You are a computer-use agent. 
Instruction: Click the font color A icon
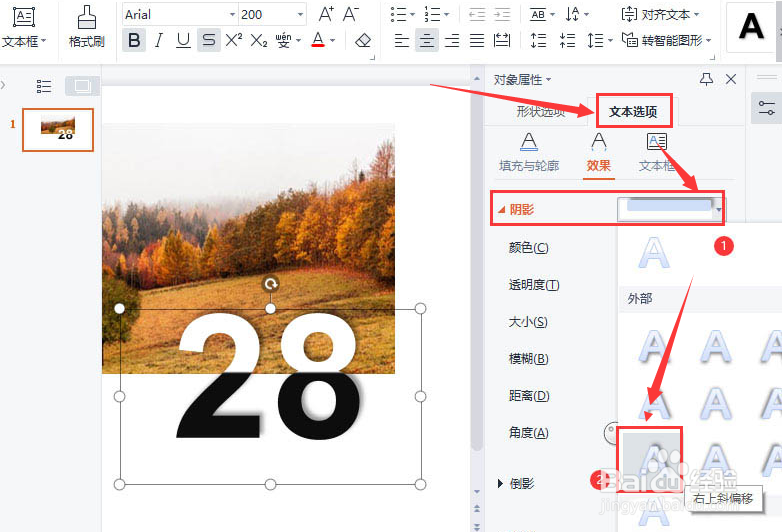(x=318, y=40)
